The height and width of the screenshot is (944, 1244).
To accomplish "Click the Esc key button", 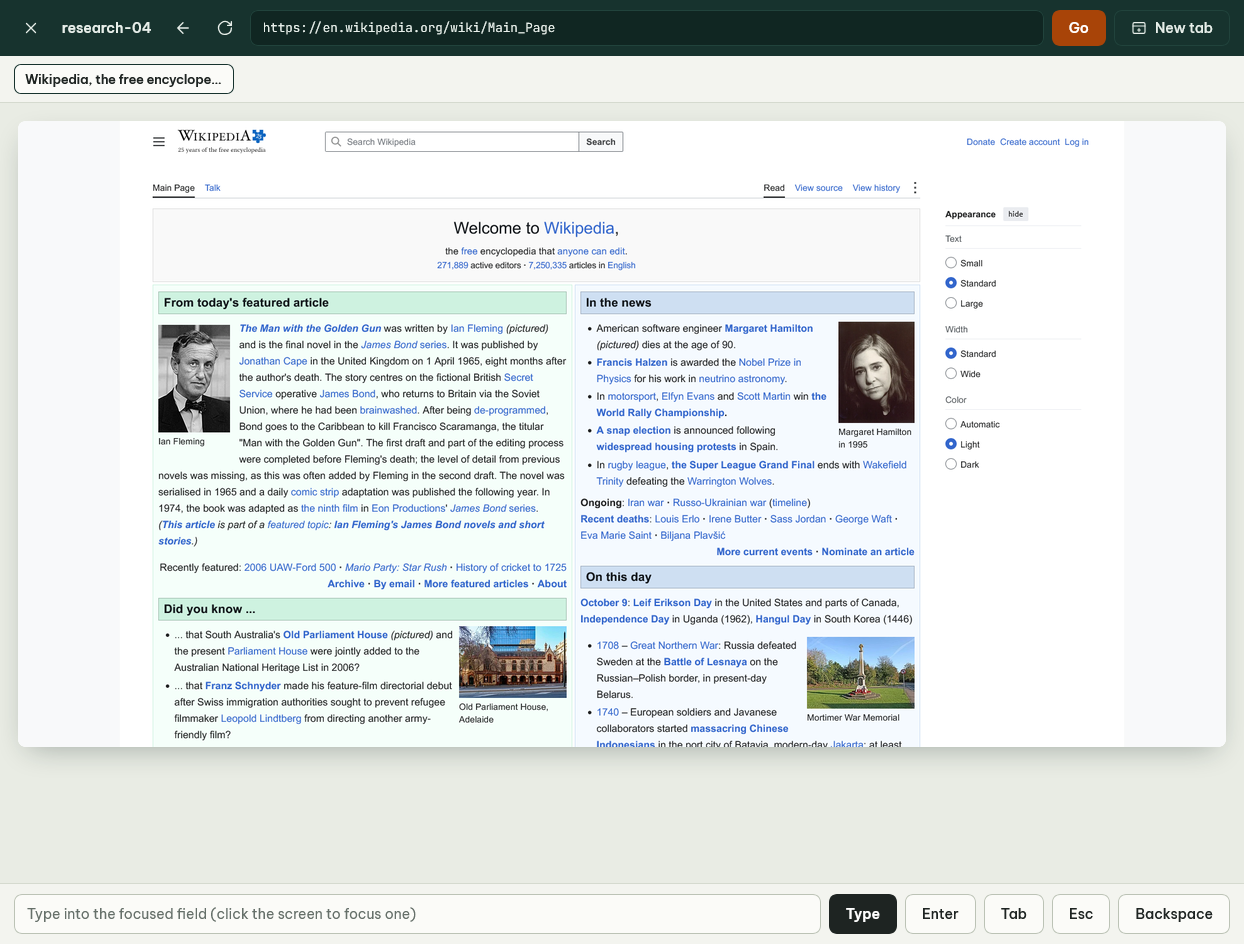I will coord(1081,914).
